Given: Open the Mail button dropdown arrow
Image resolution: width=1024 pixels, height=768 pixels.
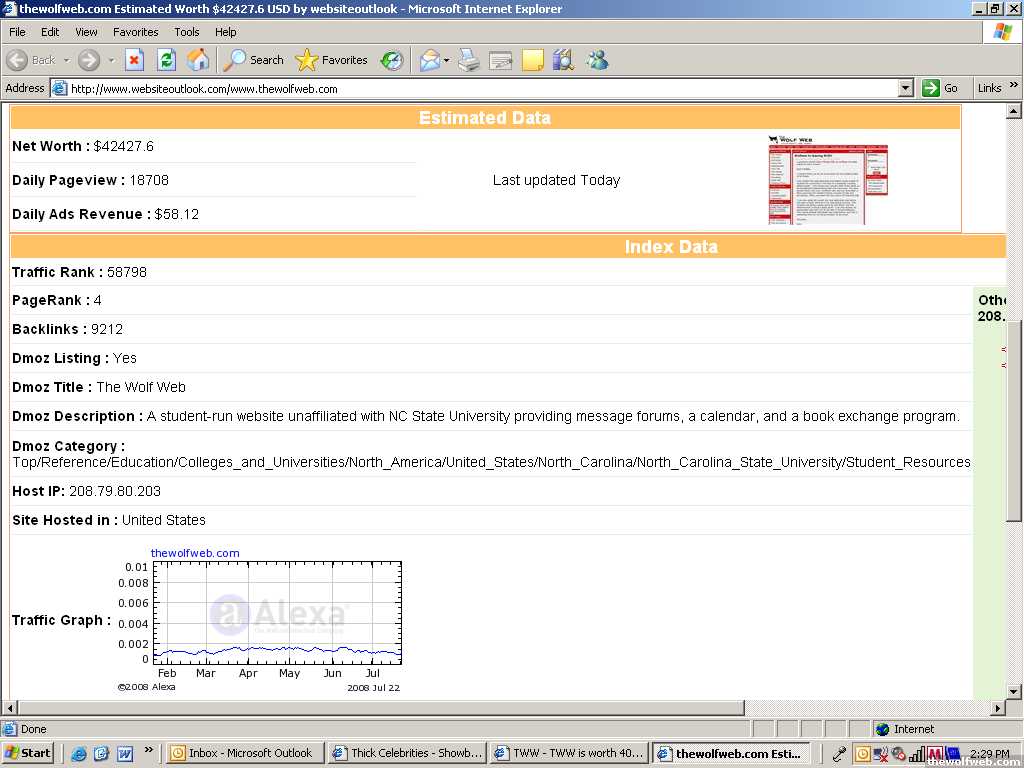Looking at the screenshot, I should 447,60.
